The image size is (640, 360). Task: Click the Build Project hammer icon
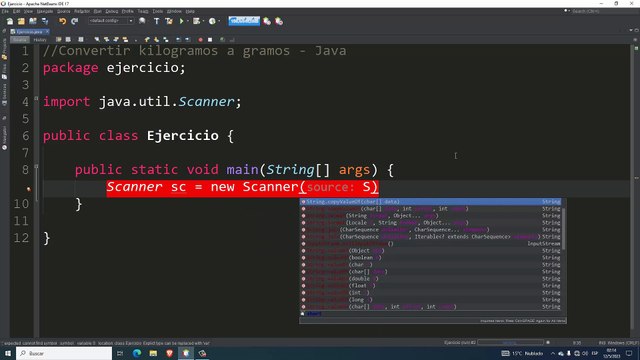[156, 21]
